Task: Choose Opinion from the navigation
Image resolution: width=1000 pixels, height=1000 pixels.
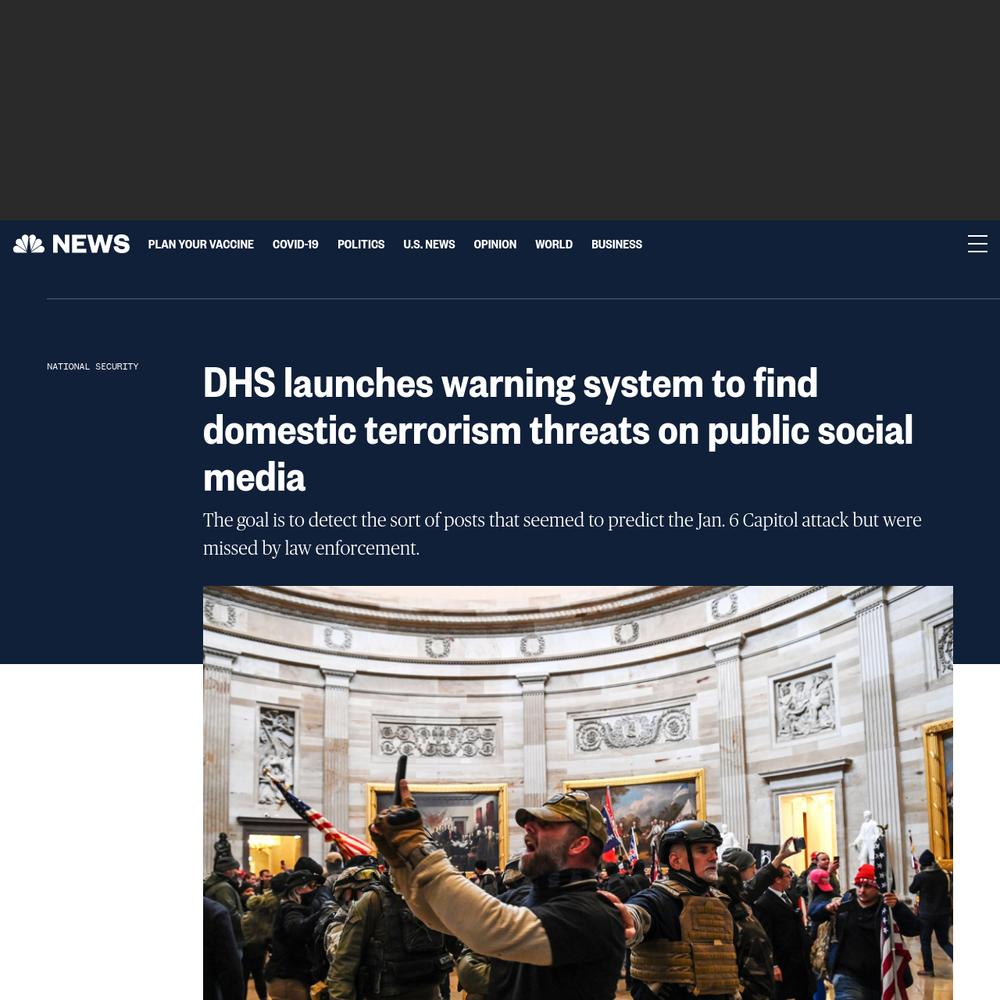Action: (495, 244)
